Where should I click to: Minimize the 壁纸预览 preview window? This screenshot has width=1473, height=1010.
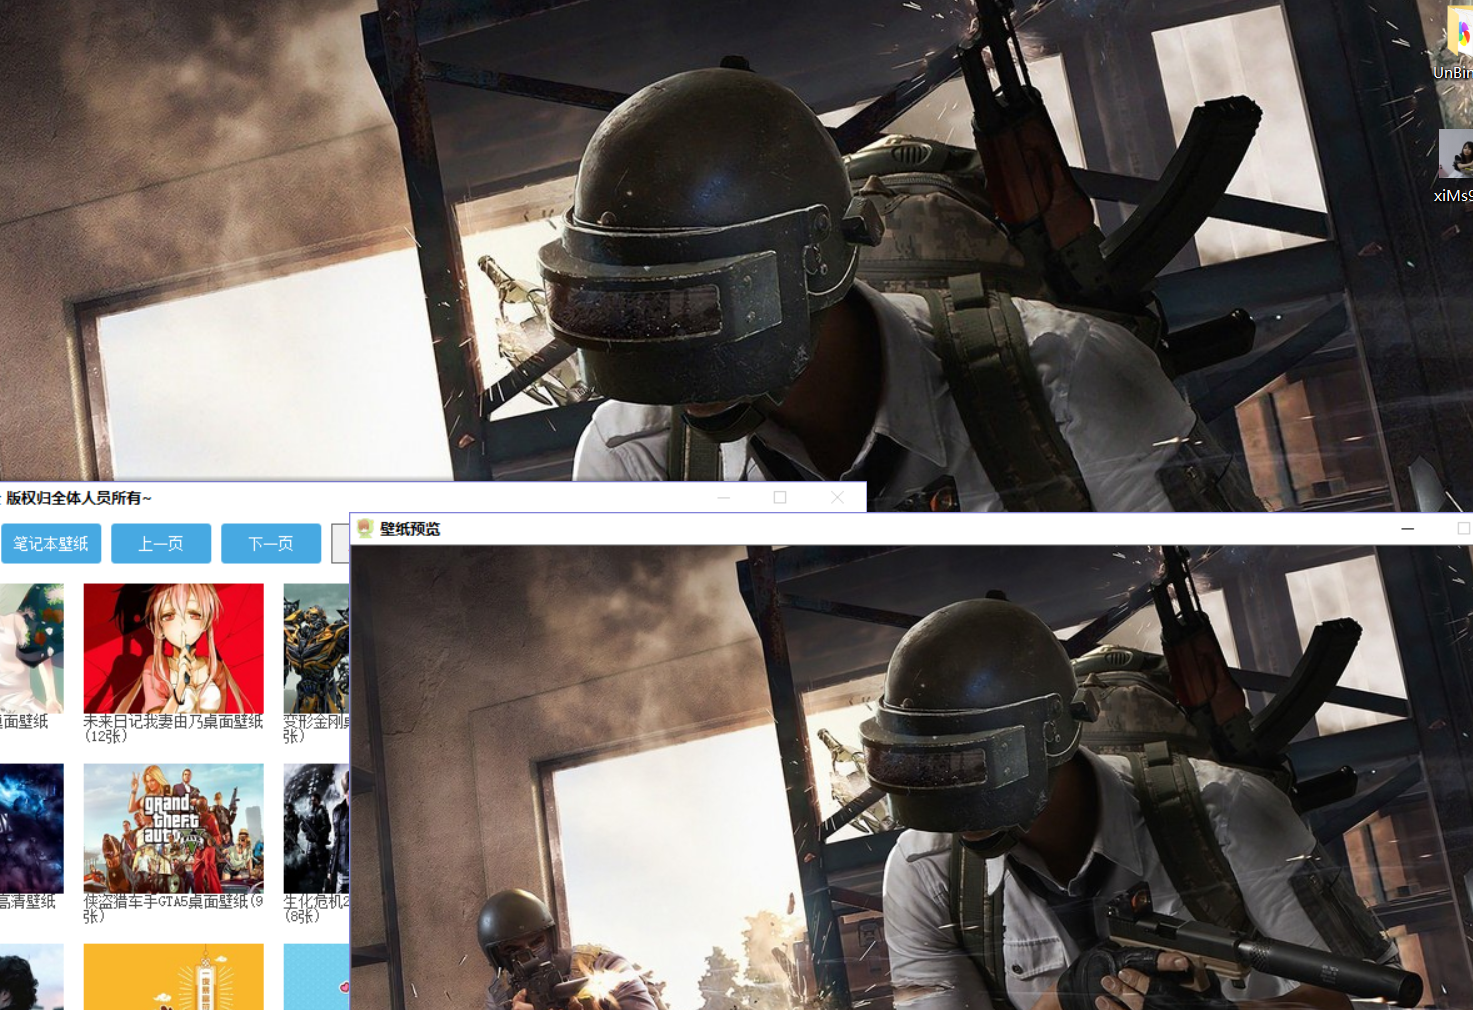click(1407, 528)
